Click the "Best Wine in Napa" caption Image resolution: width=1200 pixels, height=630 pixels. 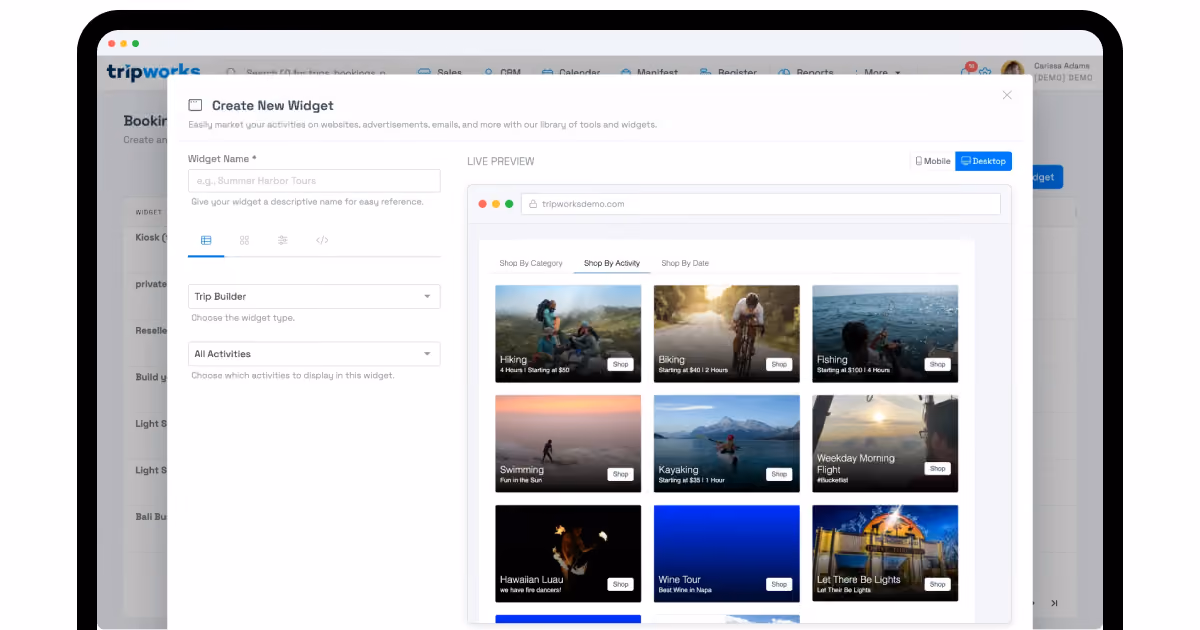684,590
